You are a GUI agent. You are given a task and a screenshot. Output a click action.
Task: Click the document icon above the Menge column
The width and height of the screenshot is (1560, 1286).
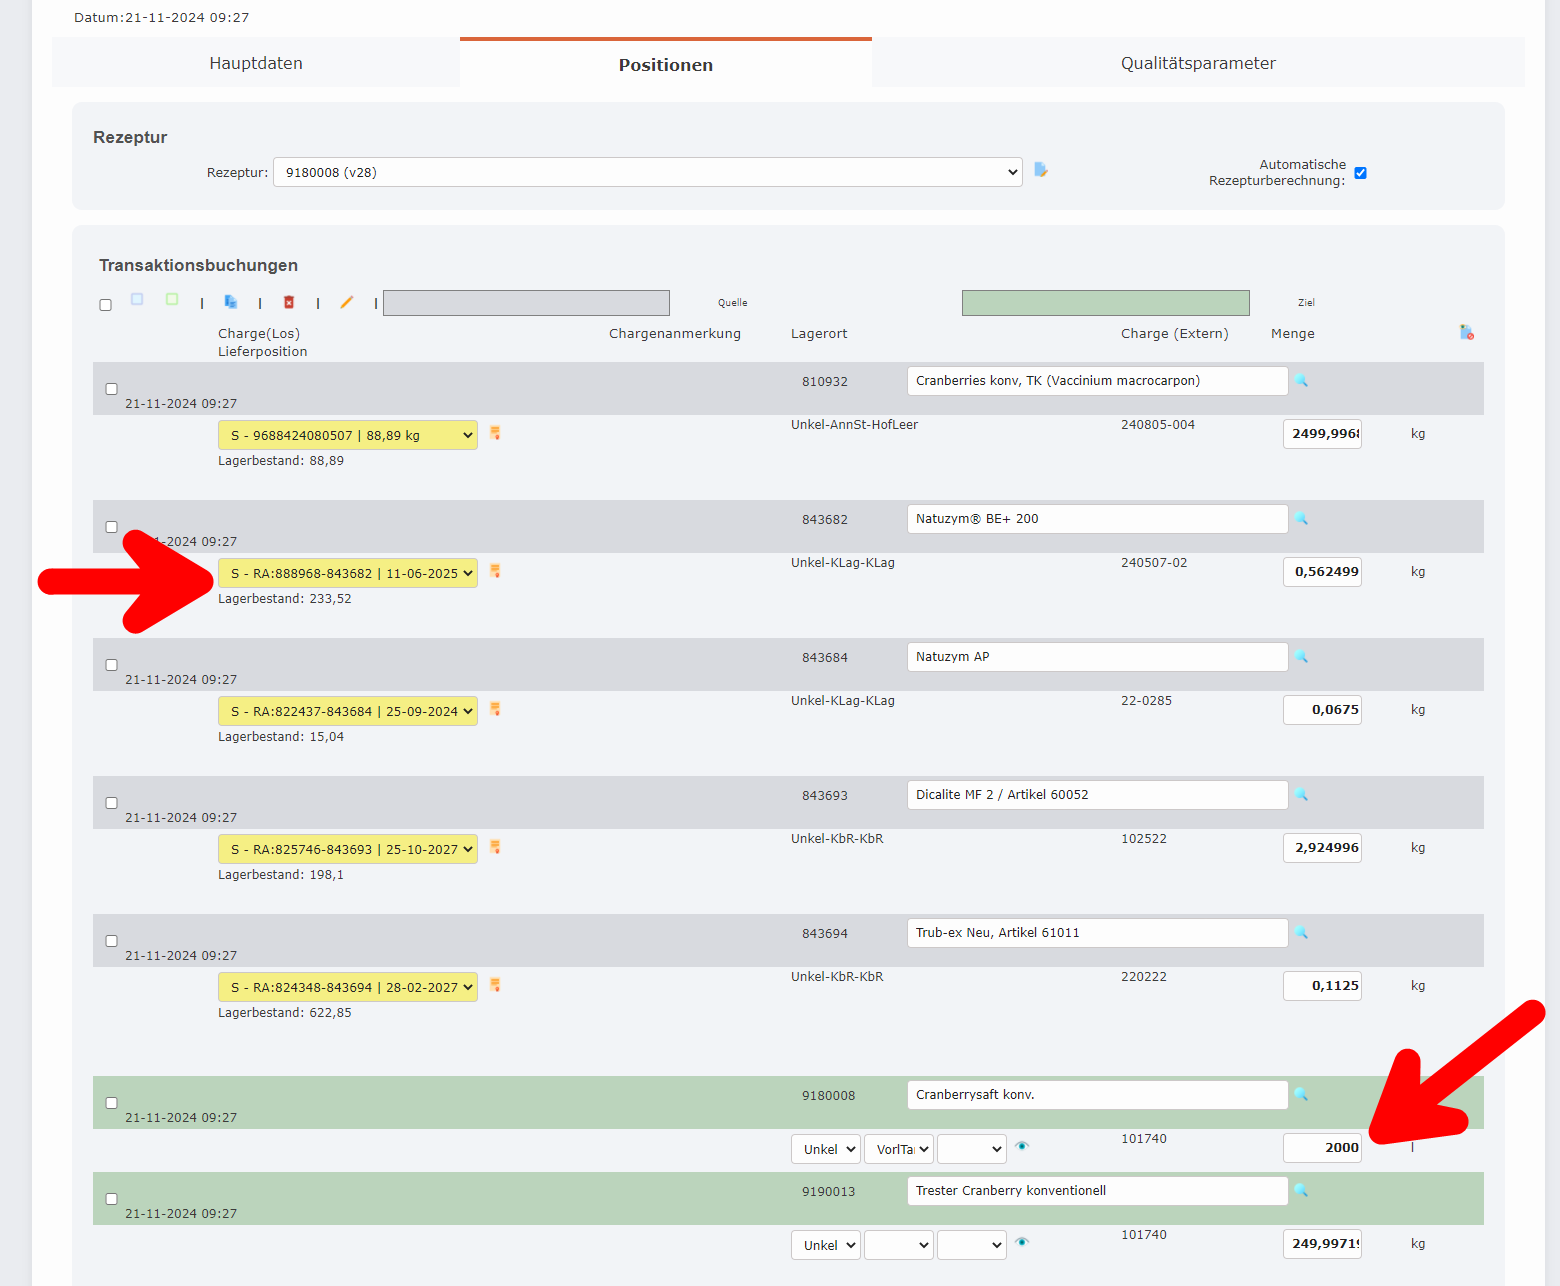[x=1466, y=331]
